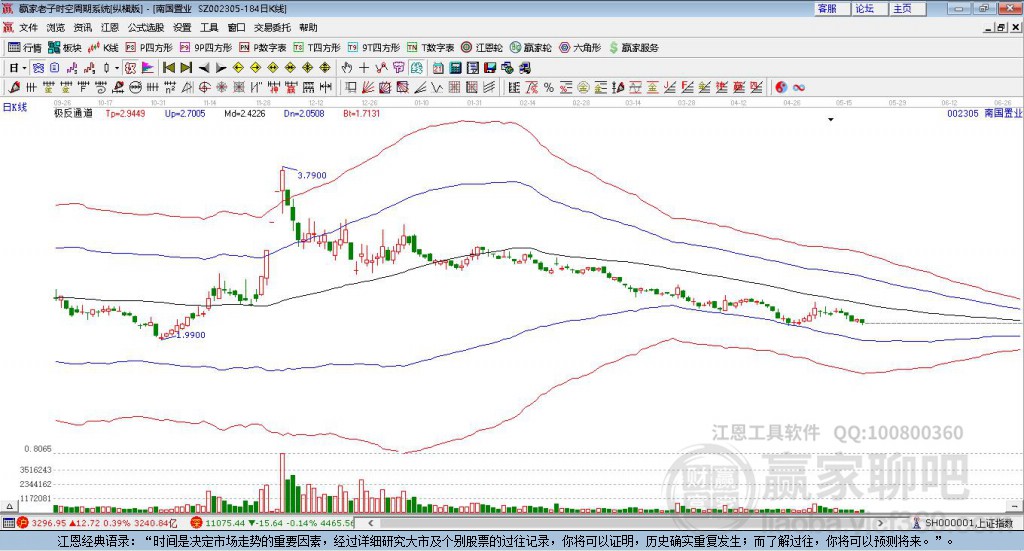Screen dimensions: 1024x551
Task: Click the 极反通道 indicator label
Action: [73, 113]
